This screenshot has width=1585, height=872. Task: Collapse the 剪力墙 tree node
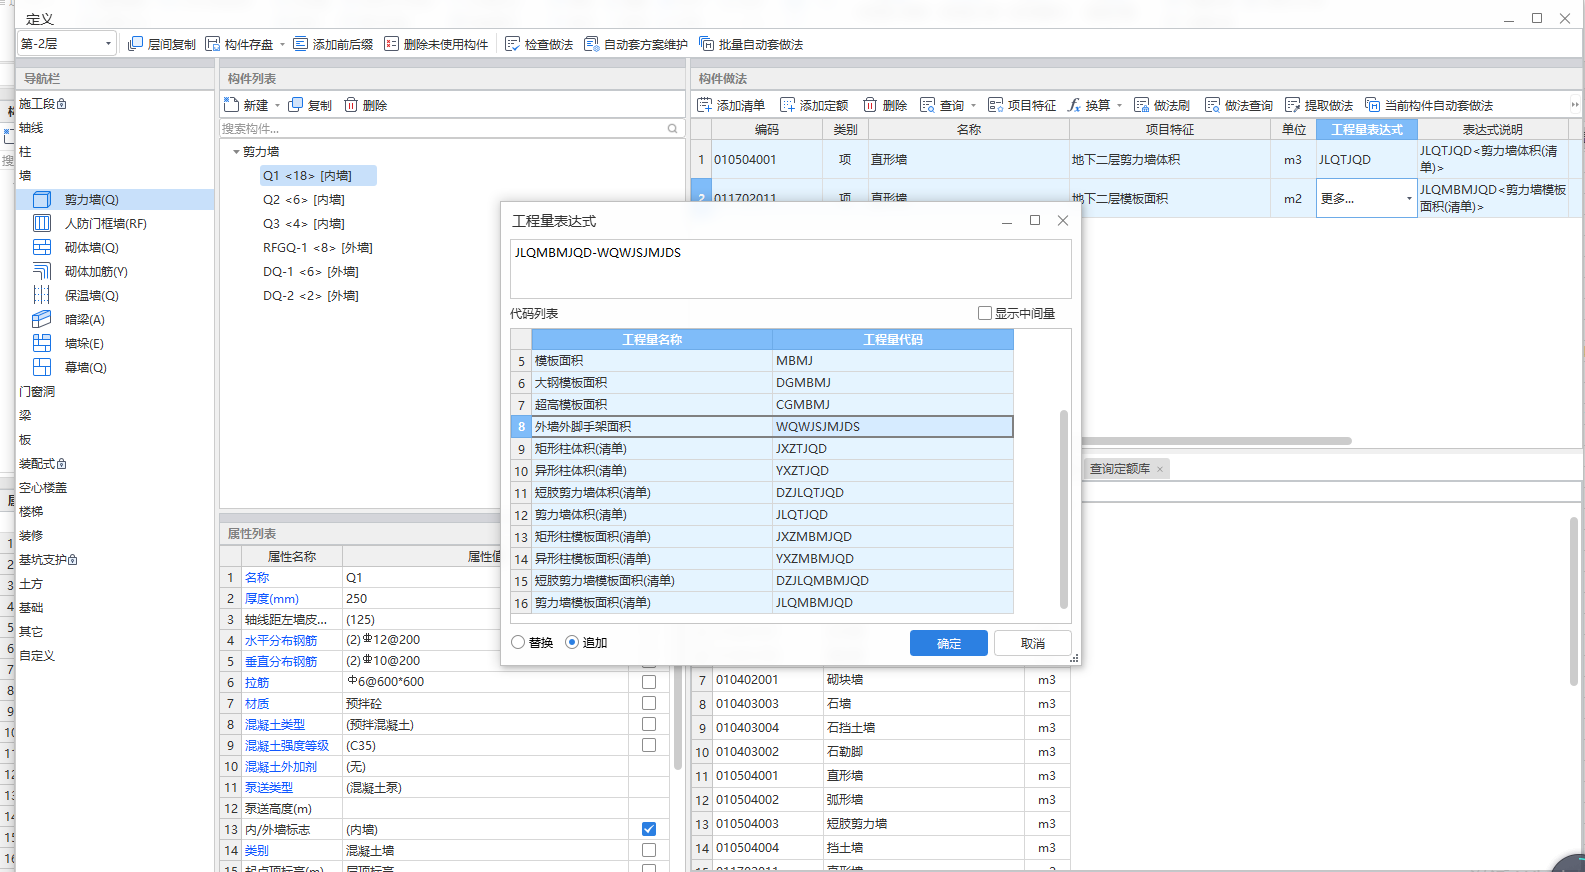tap(236, 152)
